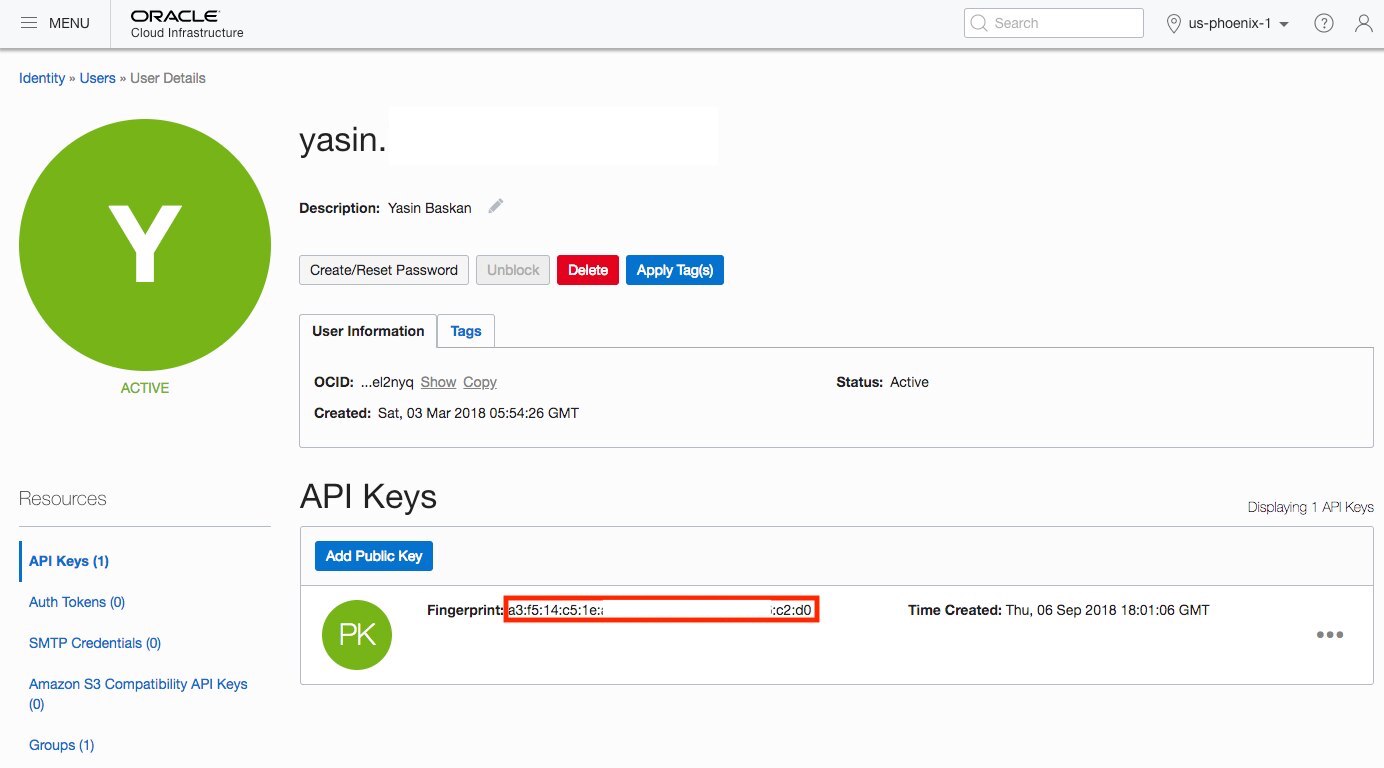Show the full OCID
The image size is (1384, 768).
pos(438,382)
